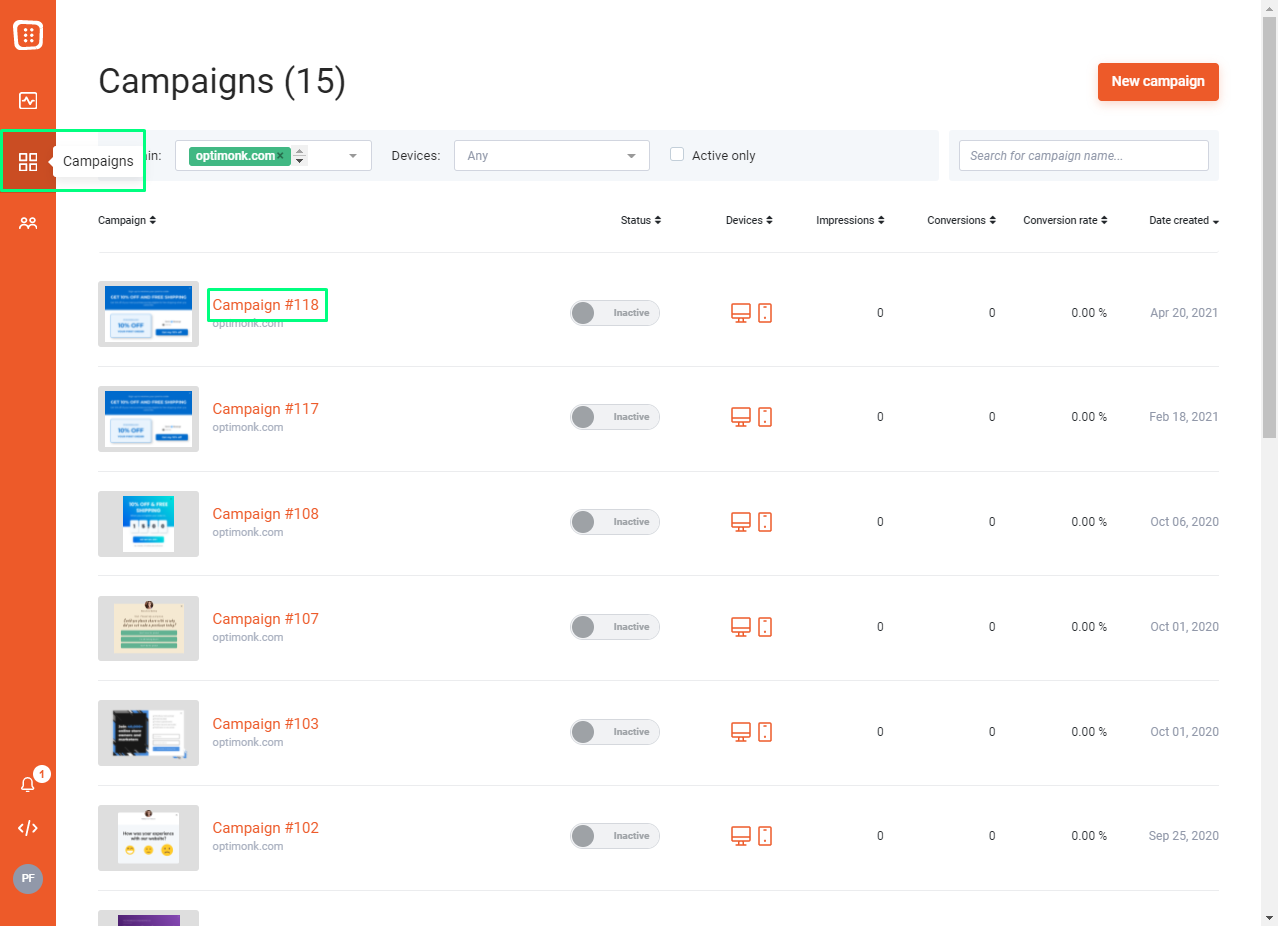1278x926 pixels.
Task: Sort by Impressions column header
Action: pos(850,220)
